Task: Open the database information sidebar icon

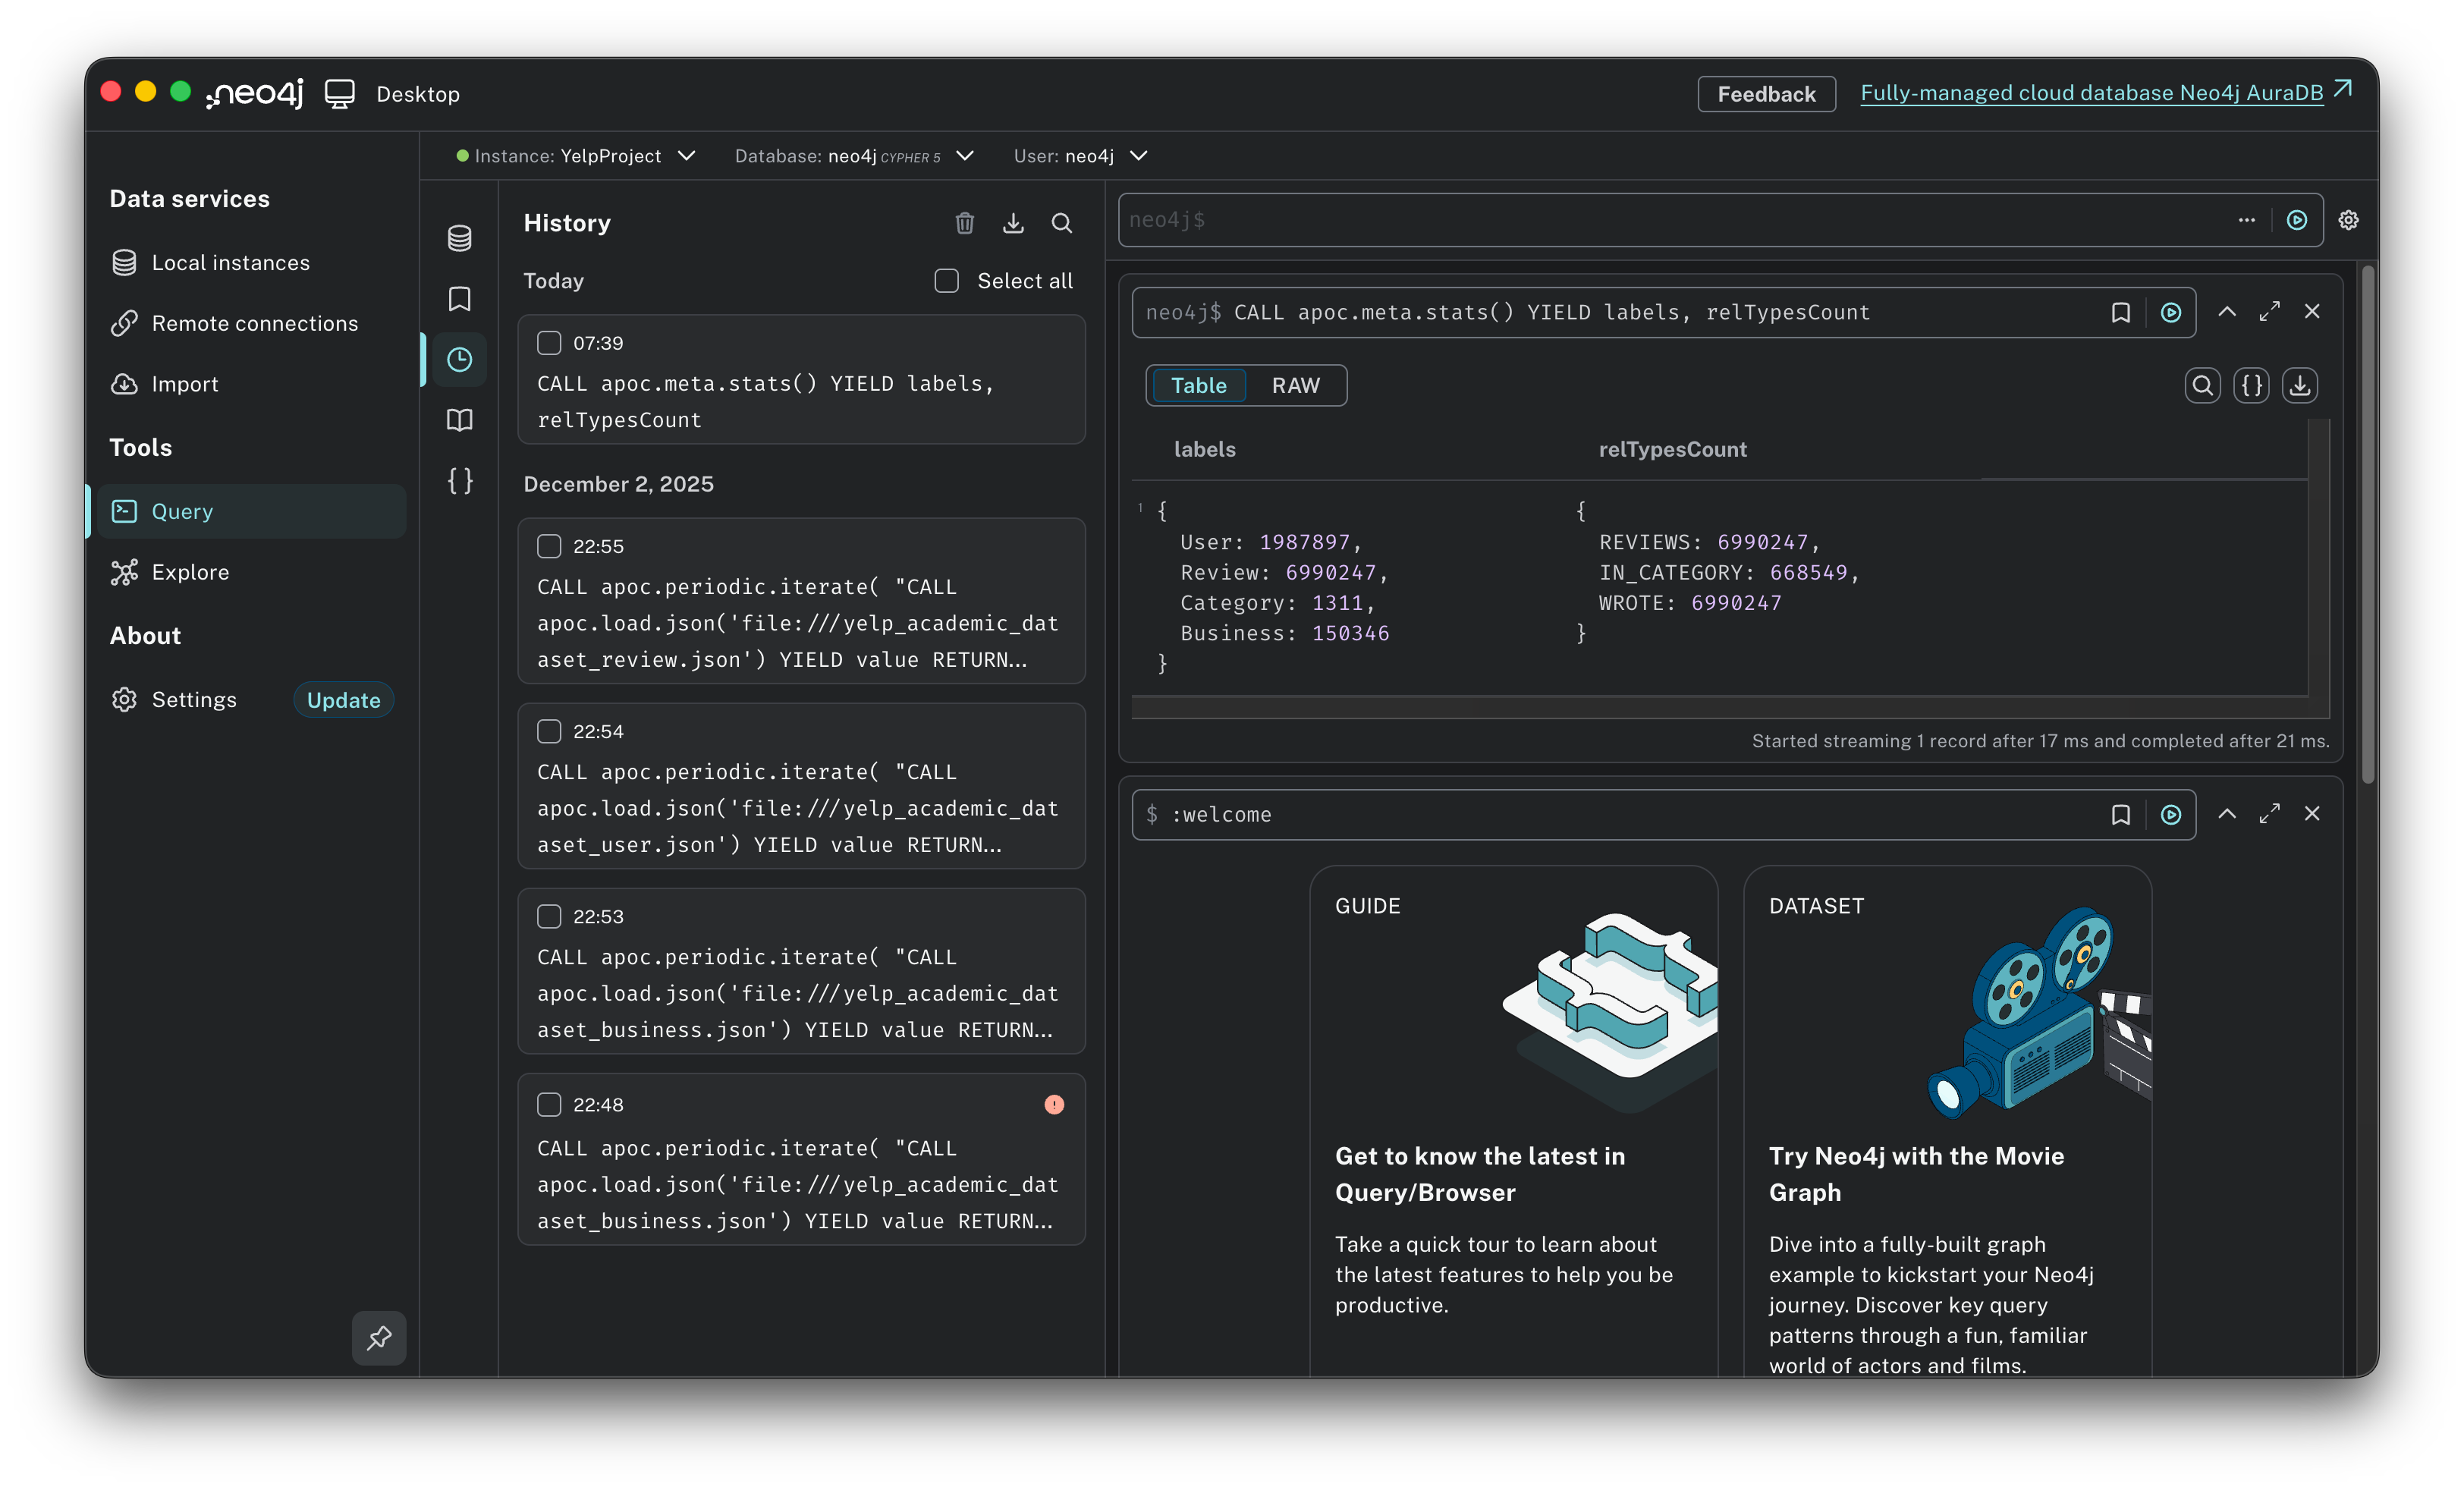Action: tap(459, 238)
